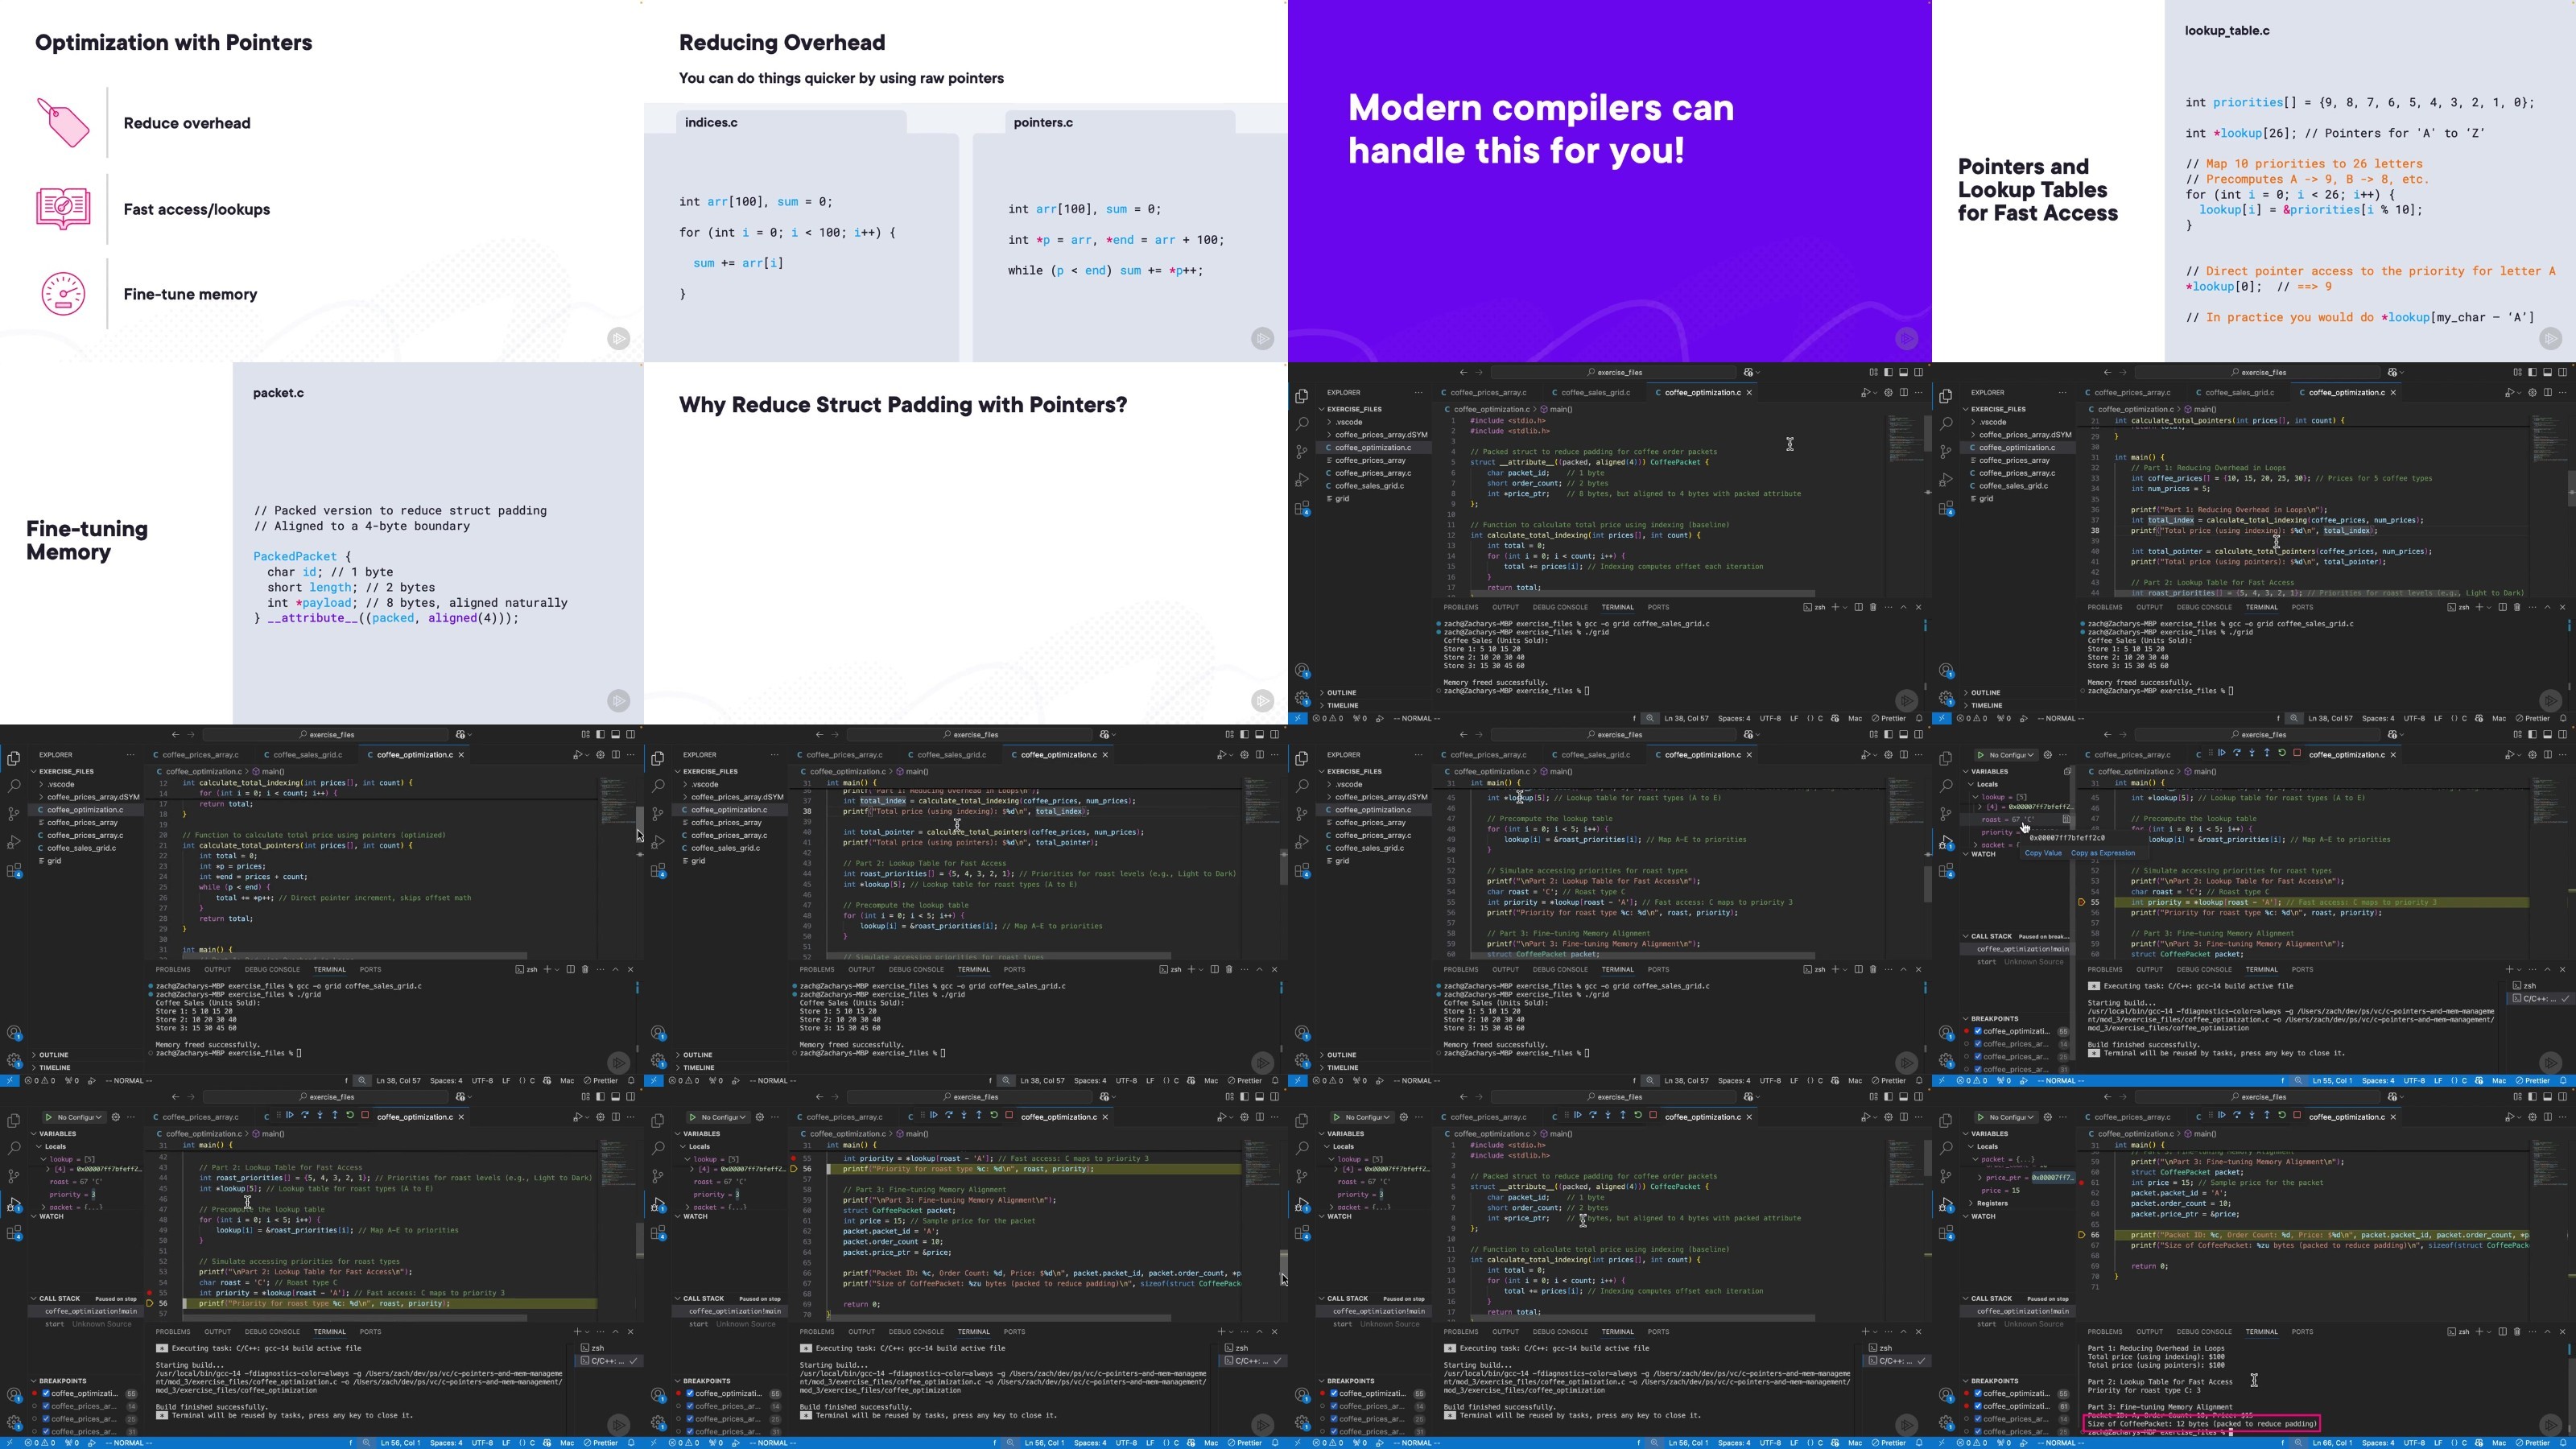In the Ln 66 frame, uncheck coffee_prices_ar breakpoint 25
Screen dimensions: 2576x1449
point(1978,1432)
